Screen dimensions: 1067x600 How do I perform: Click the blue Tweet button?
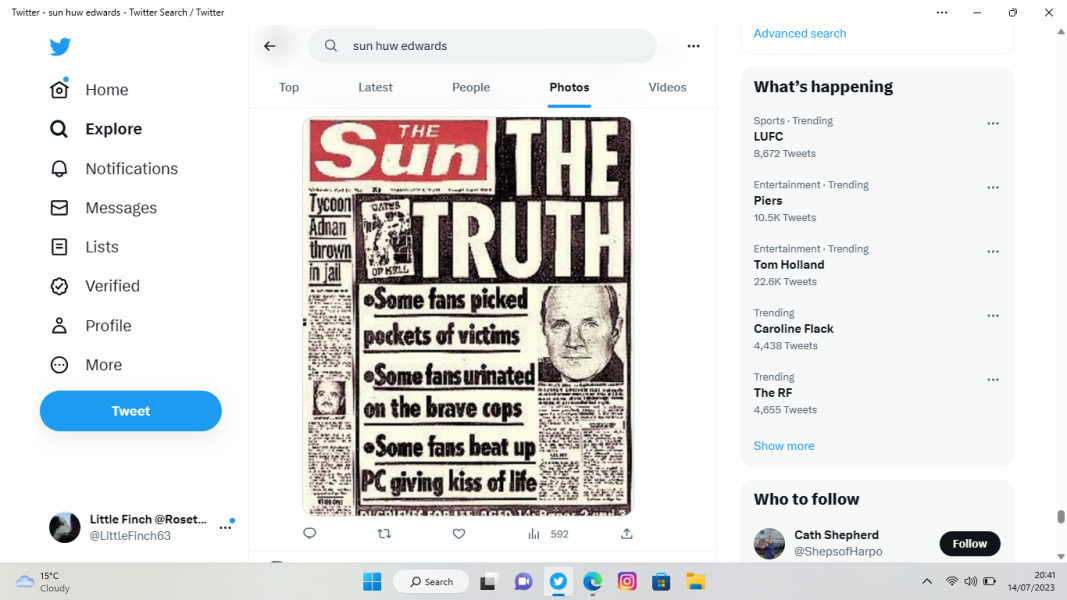coord(131,411)
